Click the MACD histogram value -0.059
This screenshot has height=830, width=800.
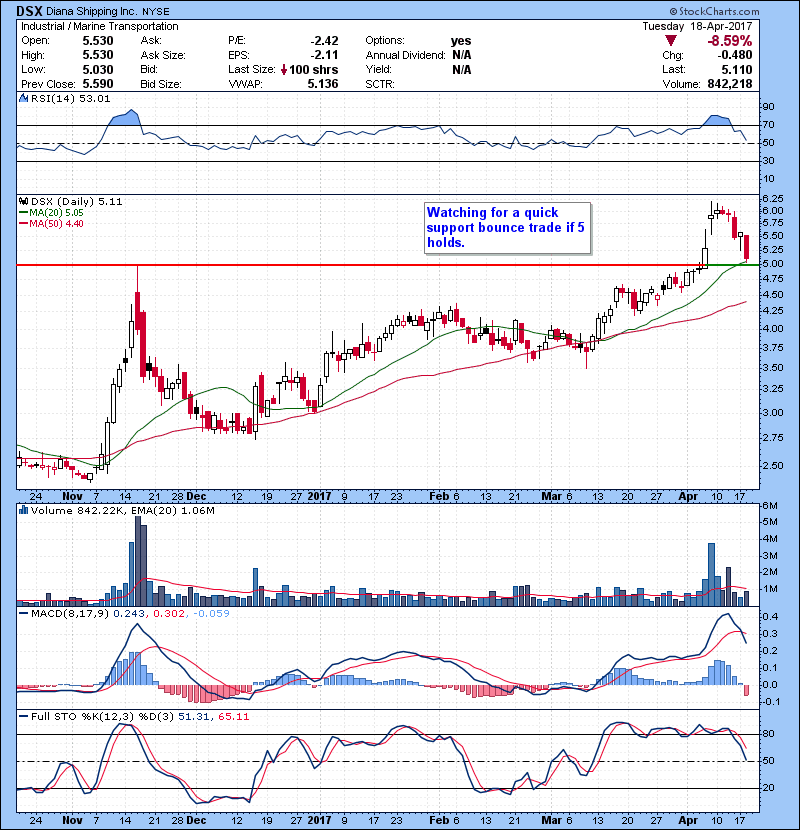tap(211, 614)
